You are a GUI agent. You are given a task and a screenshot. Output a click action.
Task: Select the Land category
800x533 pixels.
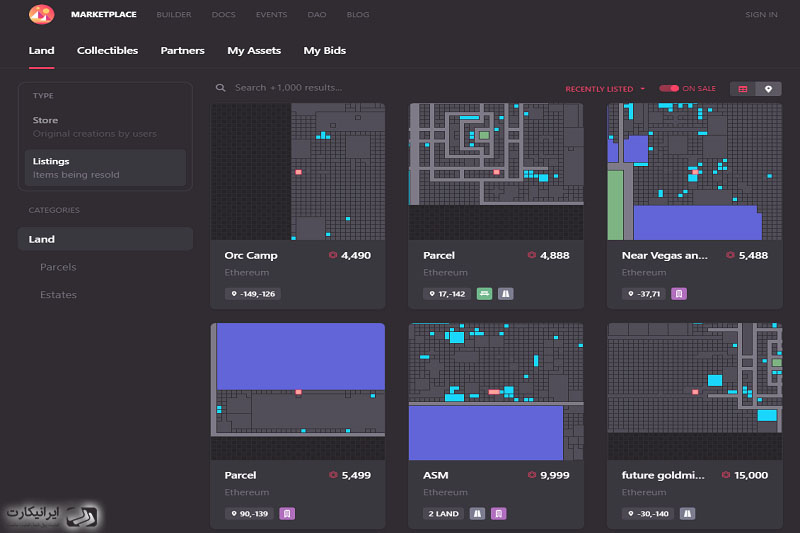(x=105, y=239)
